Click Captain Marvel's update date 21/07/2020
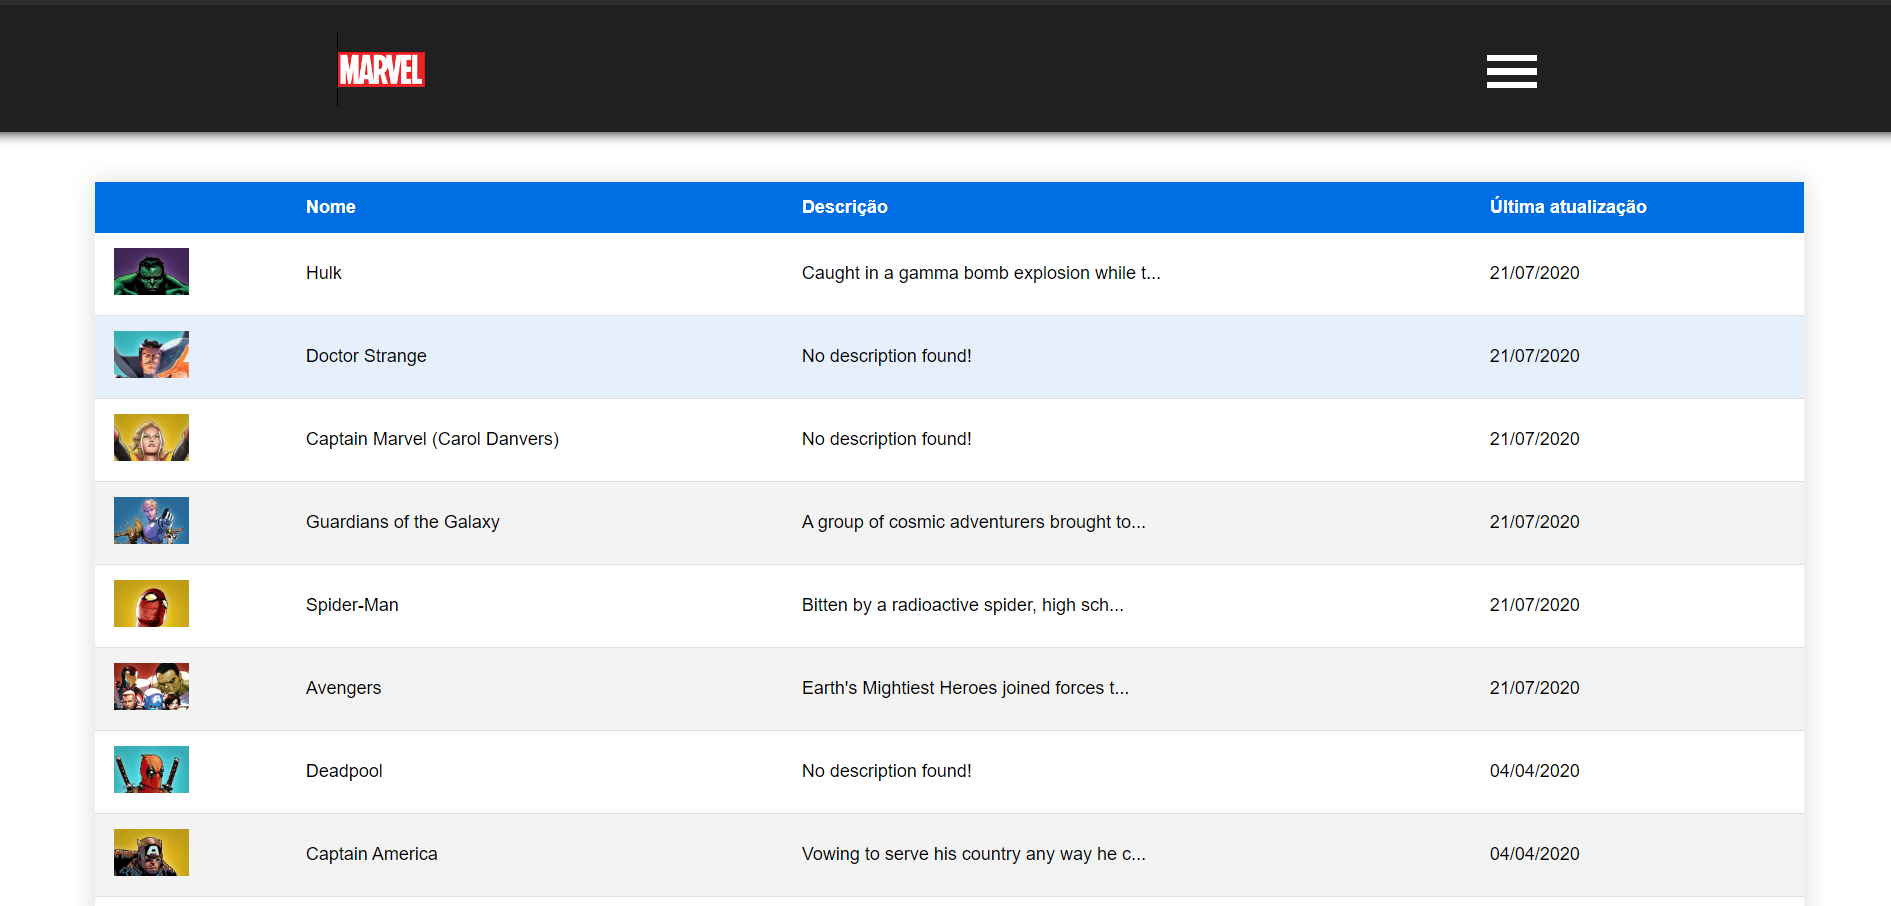 click(x=1535, y=439)
